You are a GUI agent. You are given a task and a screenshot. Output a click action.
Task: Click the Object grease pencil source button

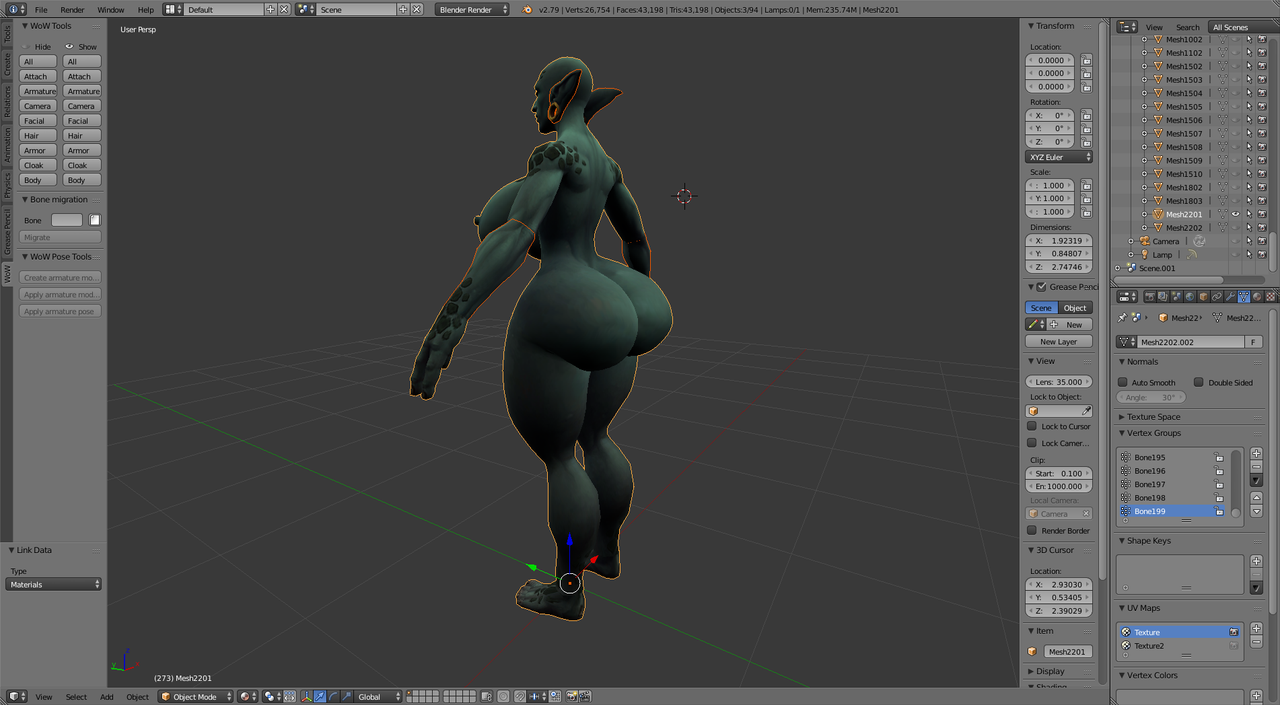tap(1075, 308)
